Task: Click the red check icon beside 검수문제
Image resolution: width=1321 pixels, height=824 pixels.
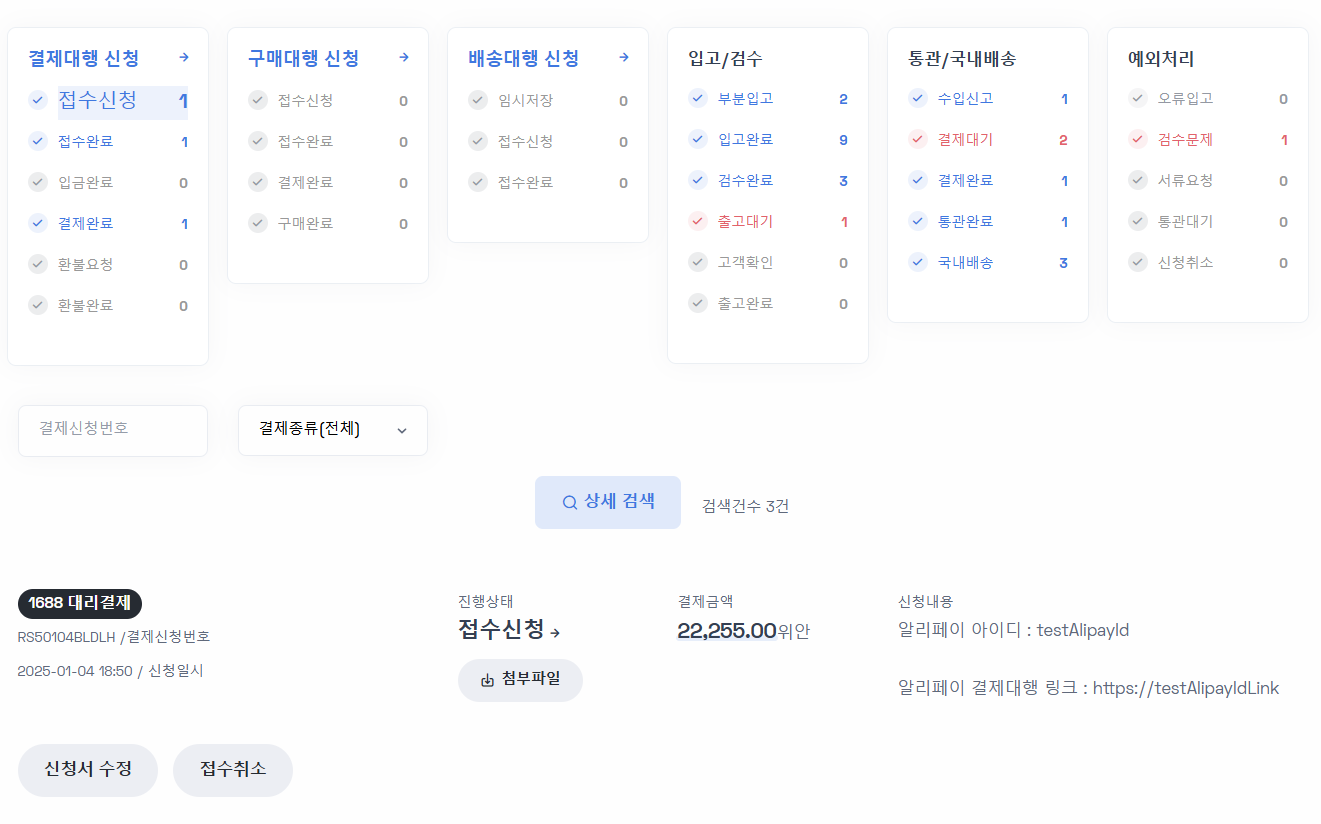Action: coord(1137,139)
